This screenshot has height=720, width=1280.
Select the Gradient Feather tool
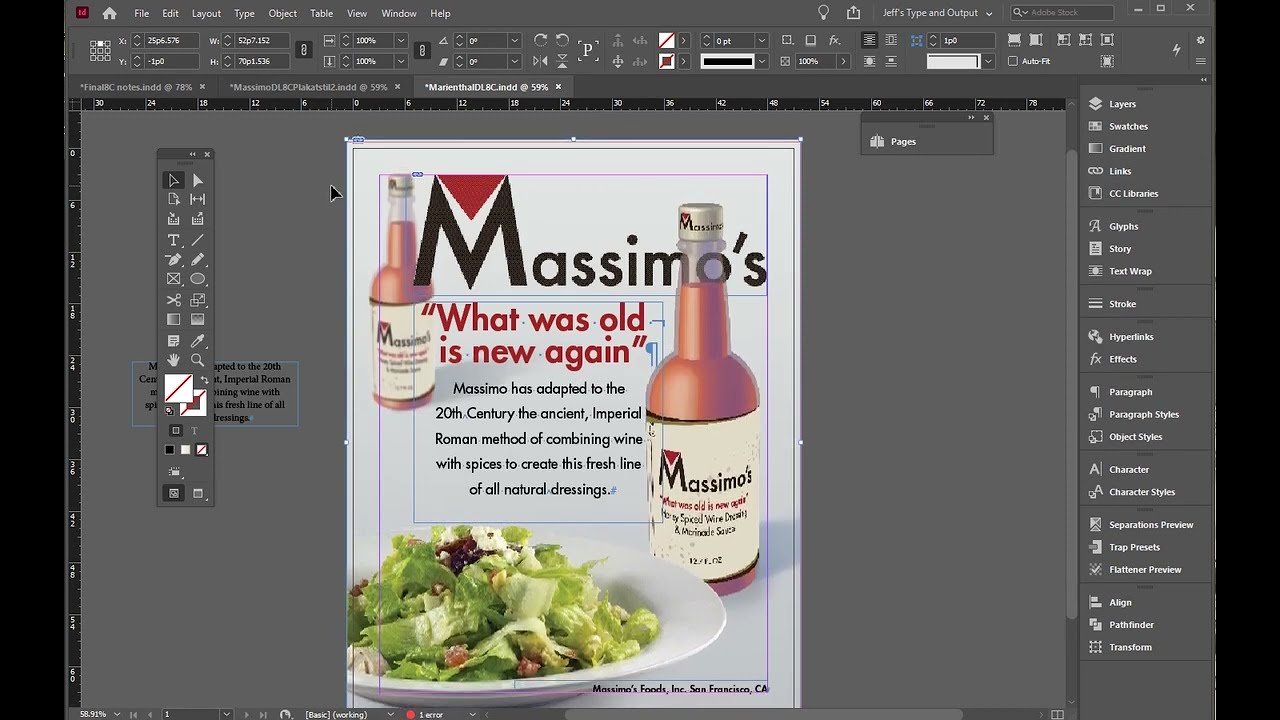click(198, 320)
